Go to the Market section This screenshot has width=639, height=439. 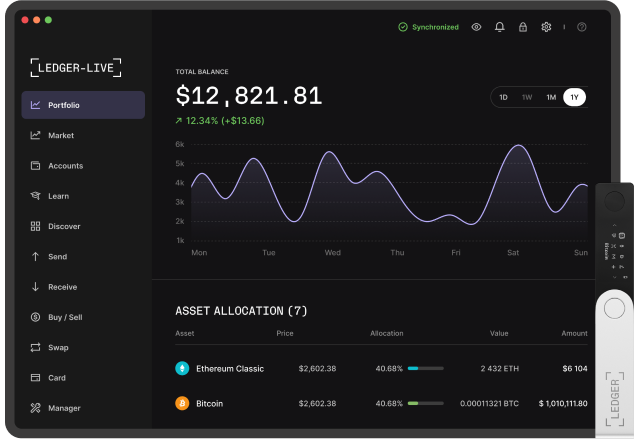(60, 135)
